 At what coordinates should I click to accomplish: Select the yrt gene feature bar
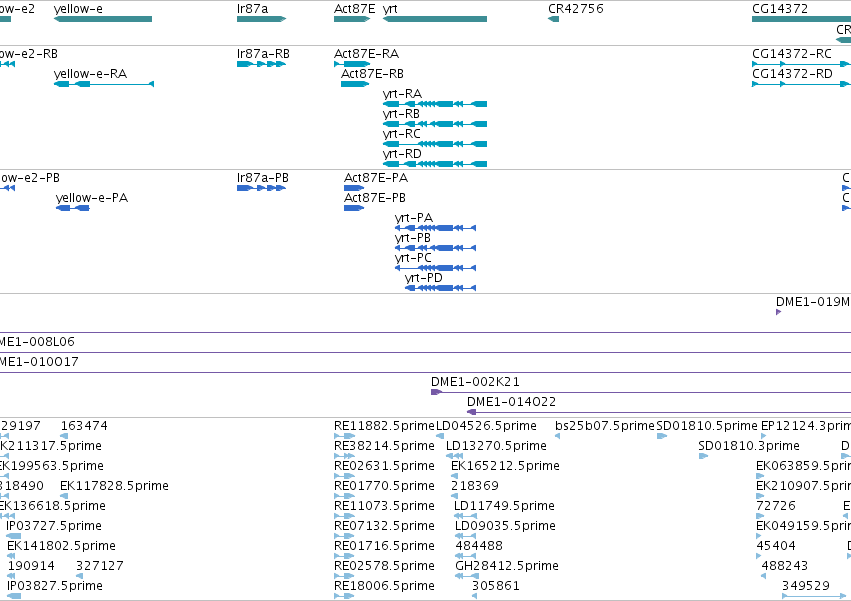435,19
